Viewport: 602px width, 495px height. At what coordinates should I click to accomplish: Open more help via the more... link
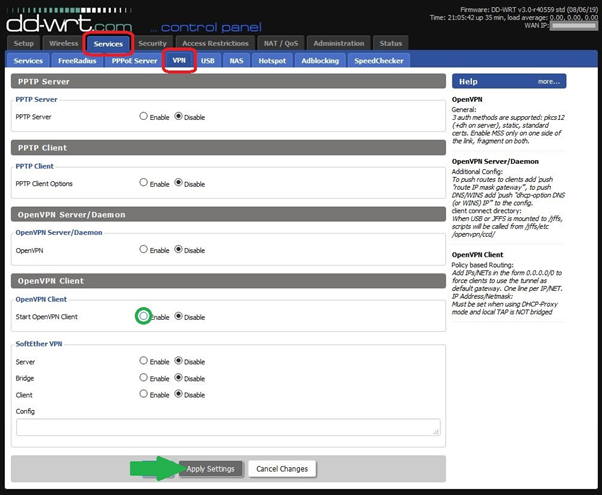point(548,81)
